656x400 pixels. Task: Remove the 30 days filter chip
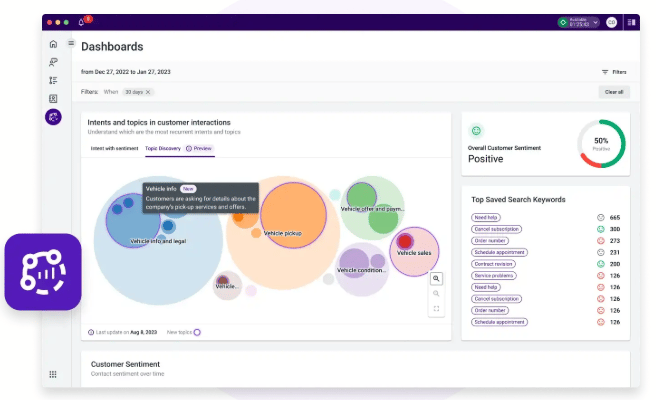tap(148, 92)
